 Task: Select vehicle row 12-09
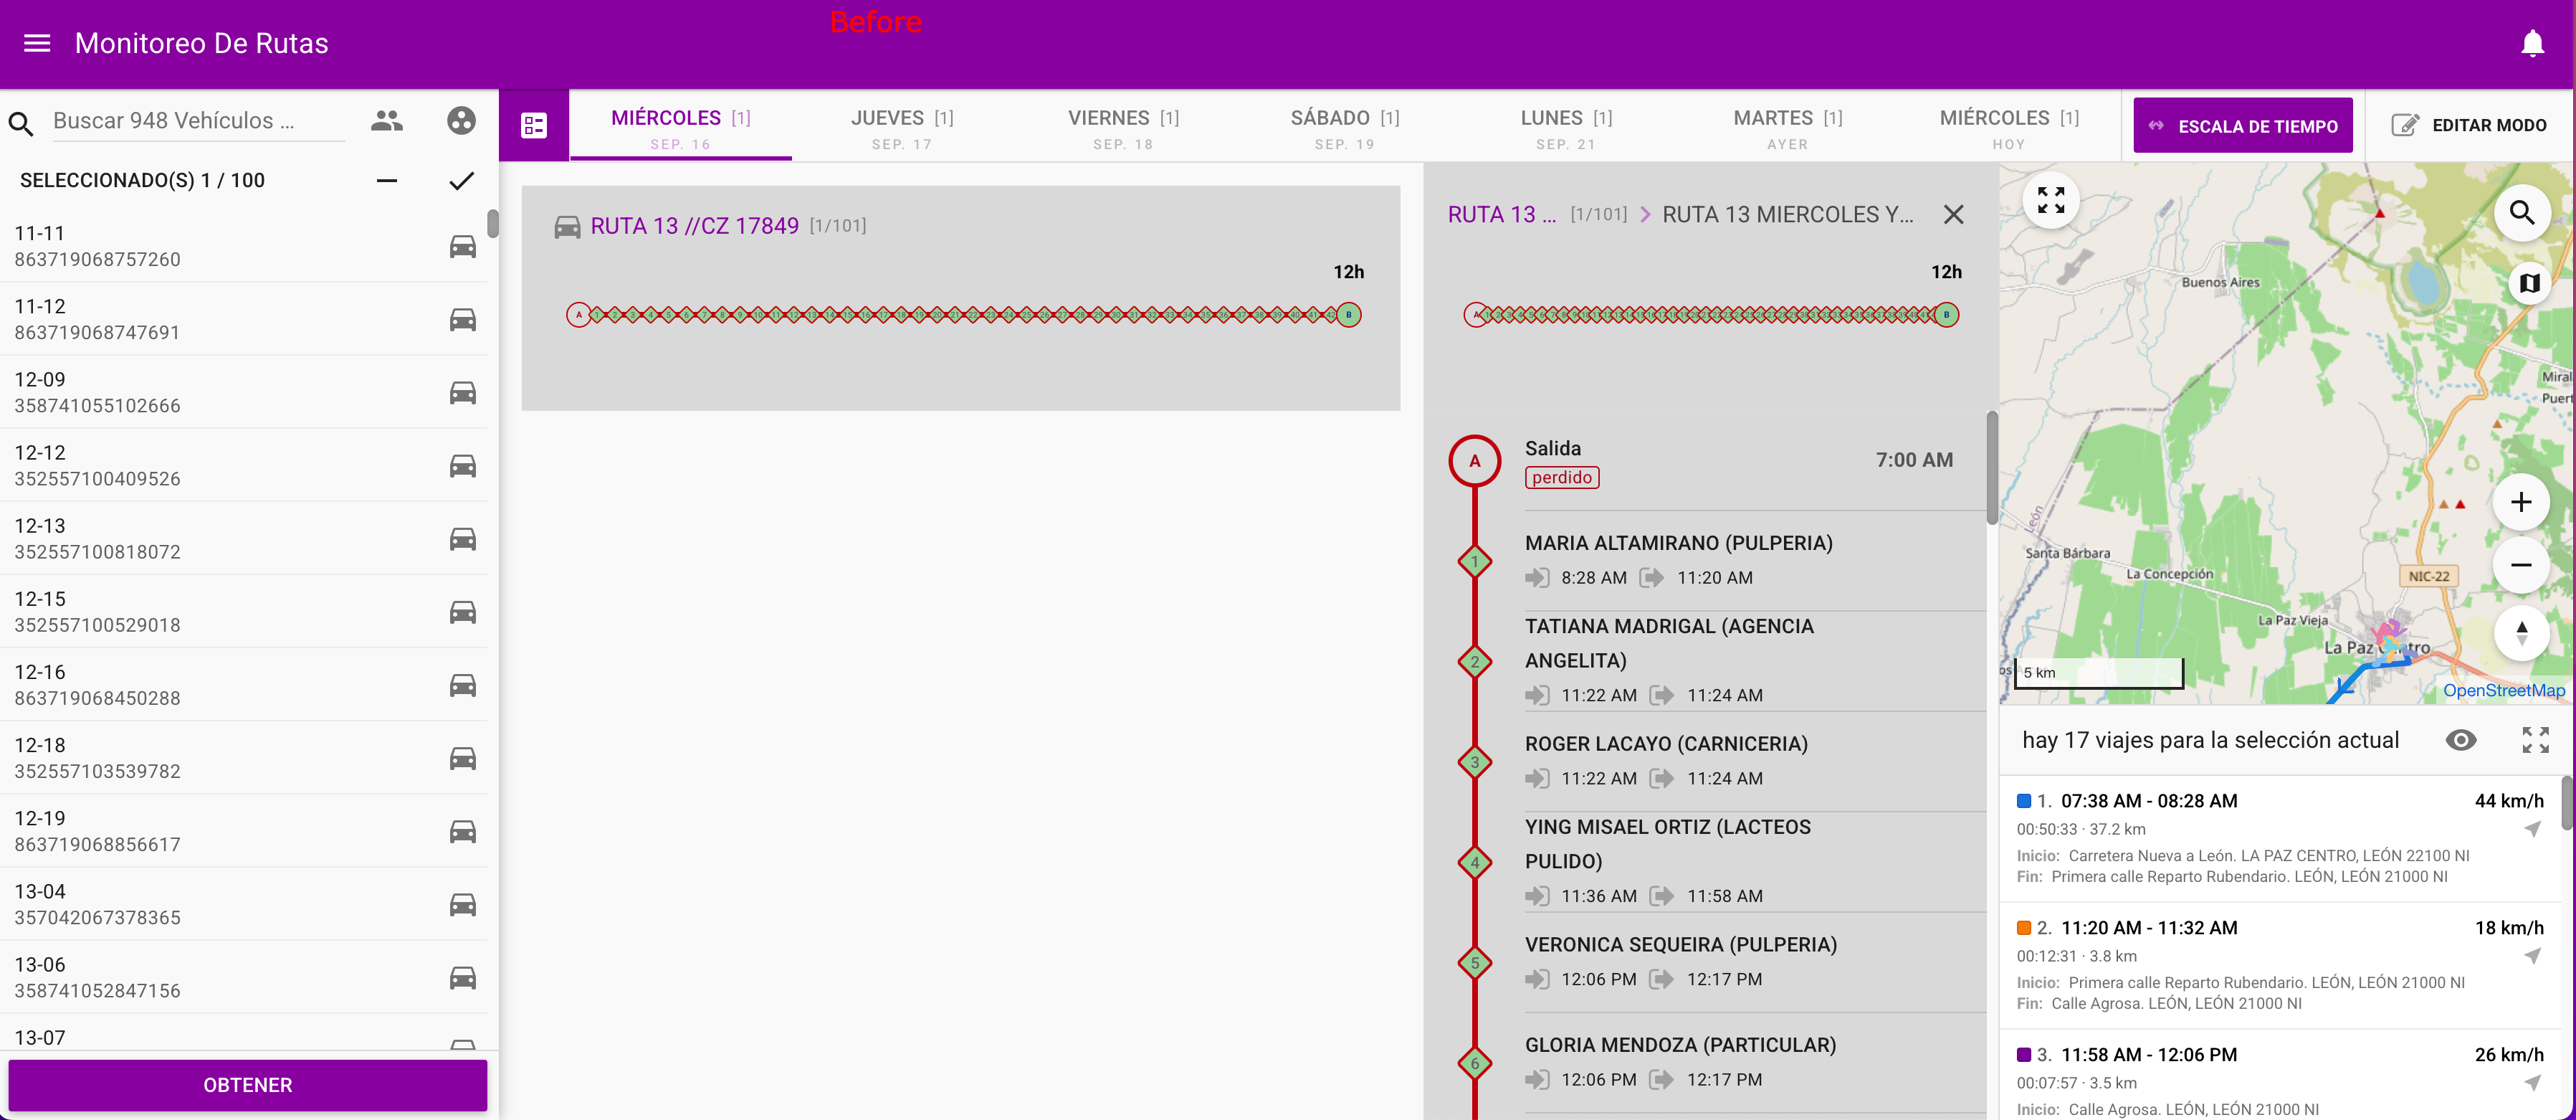[x=244, y=392]
